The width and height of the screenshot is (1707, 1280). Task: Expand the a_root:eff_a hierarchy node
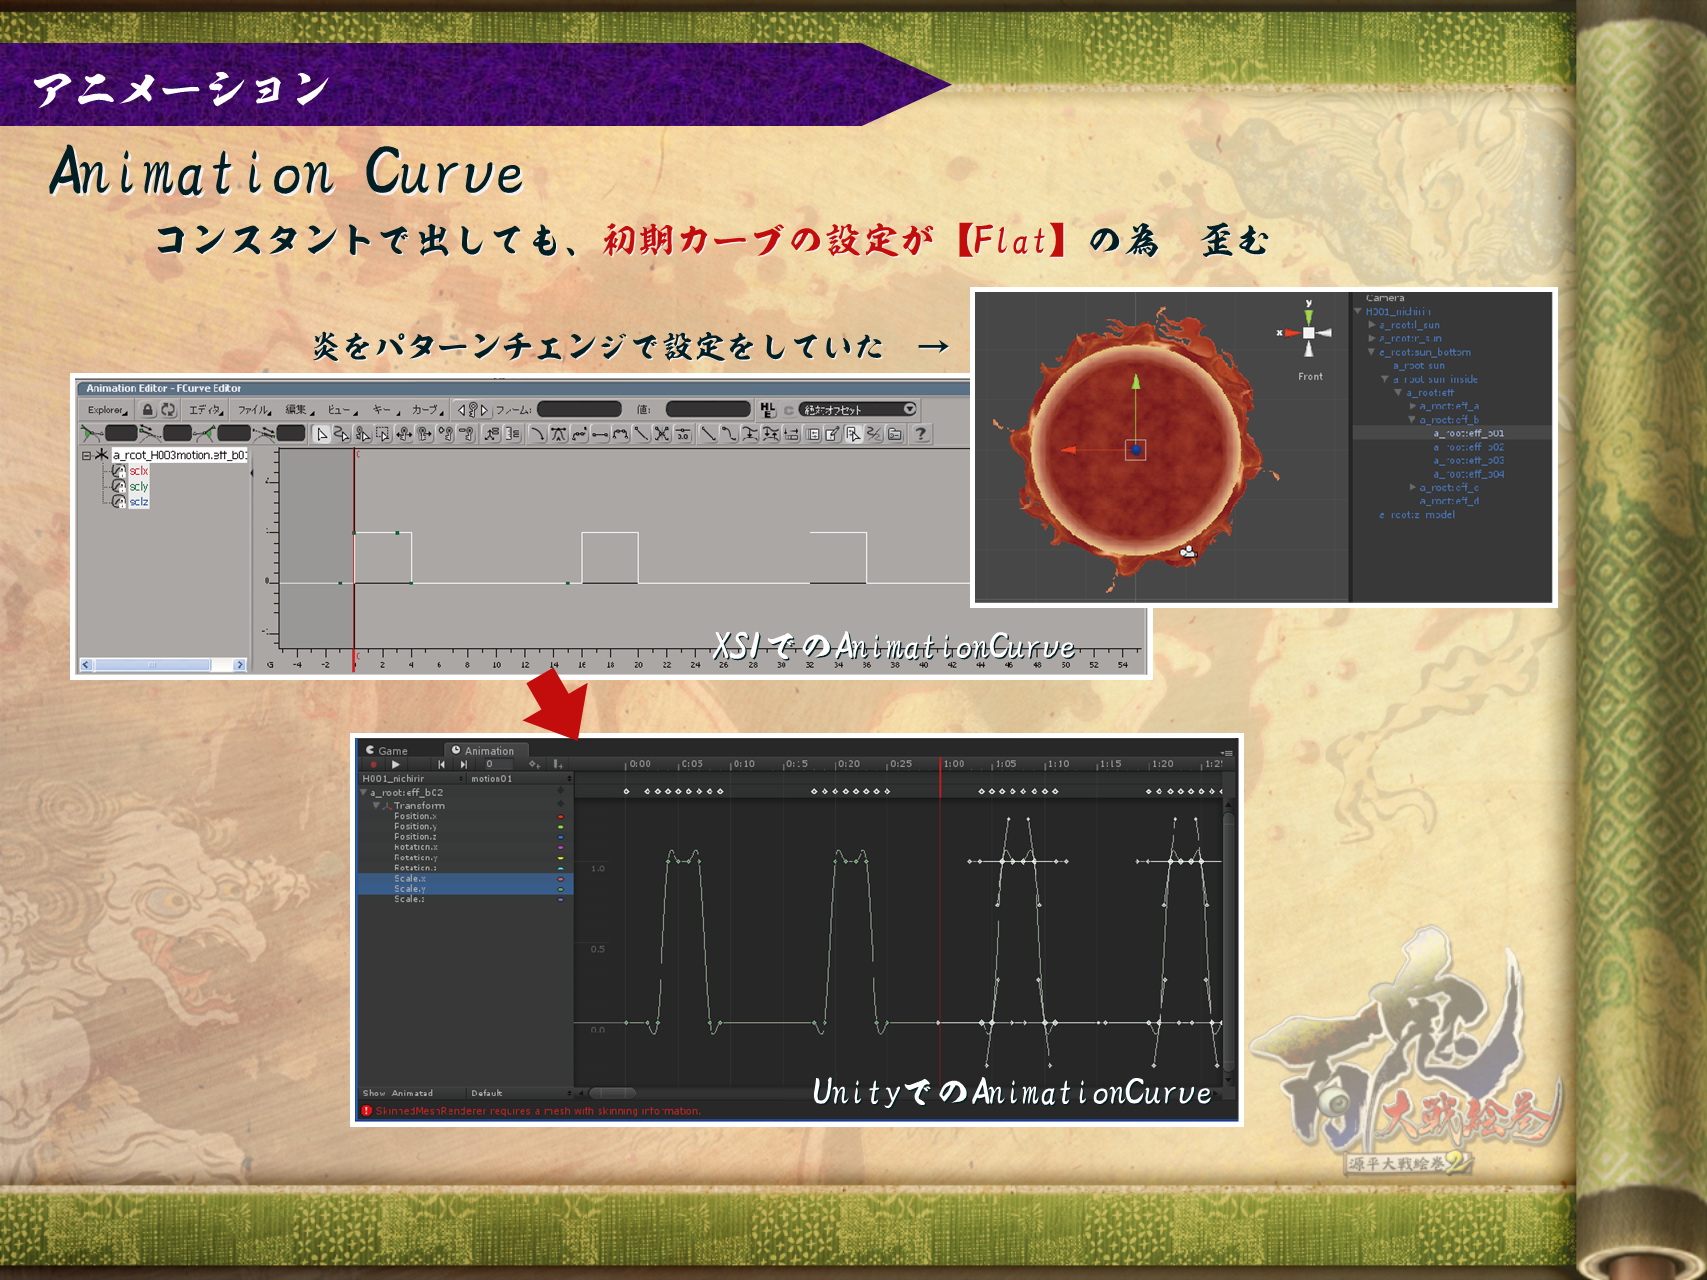1413,406
